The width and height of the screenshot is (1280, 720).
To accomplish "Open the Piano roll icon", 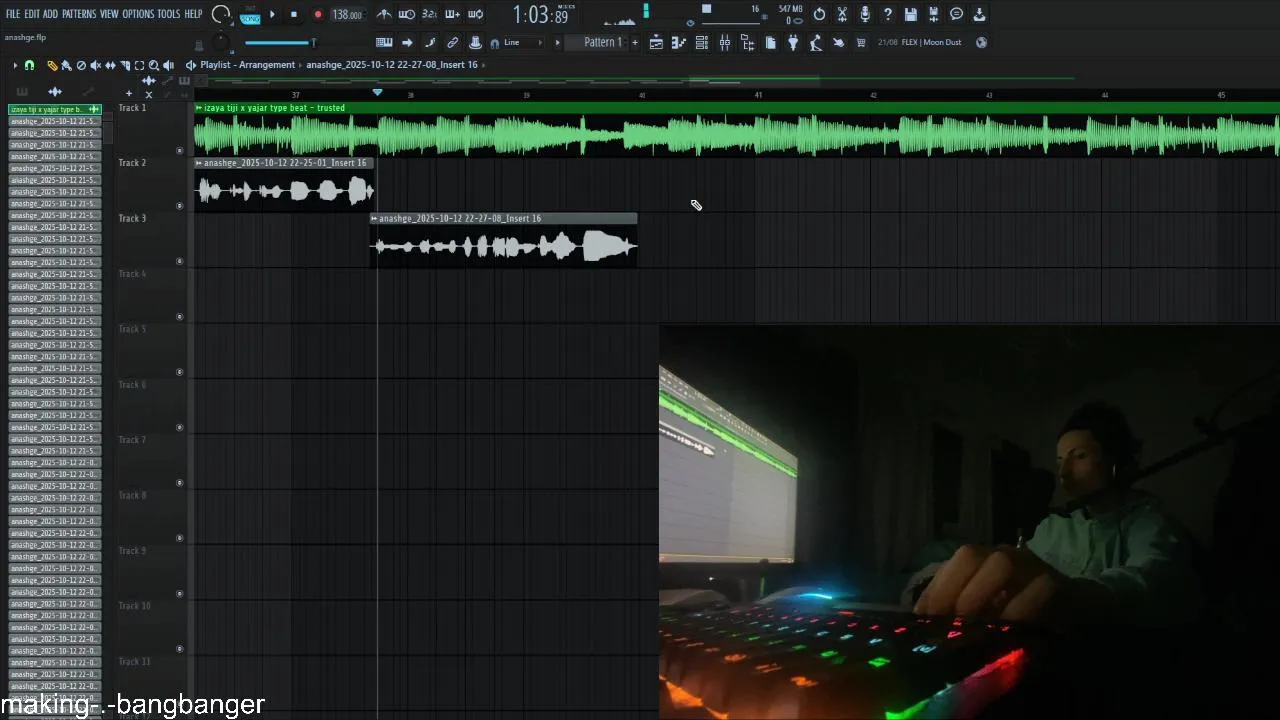I will pos(679,42).
